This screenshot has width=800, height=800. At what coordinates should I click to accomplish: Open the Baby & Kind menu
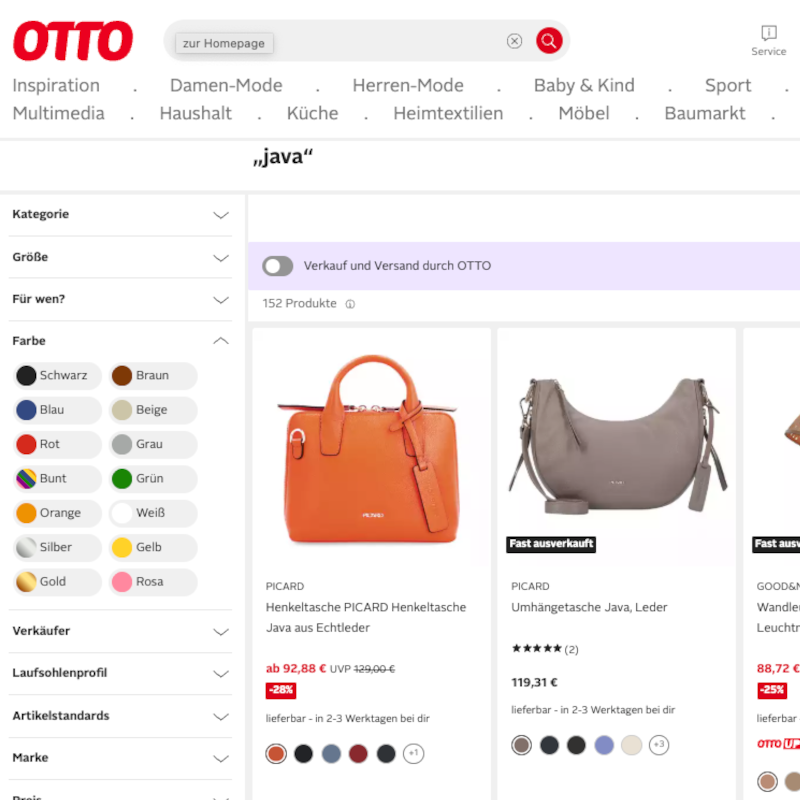click(x=584, y=85)
